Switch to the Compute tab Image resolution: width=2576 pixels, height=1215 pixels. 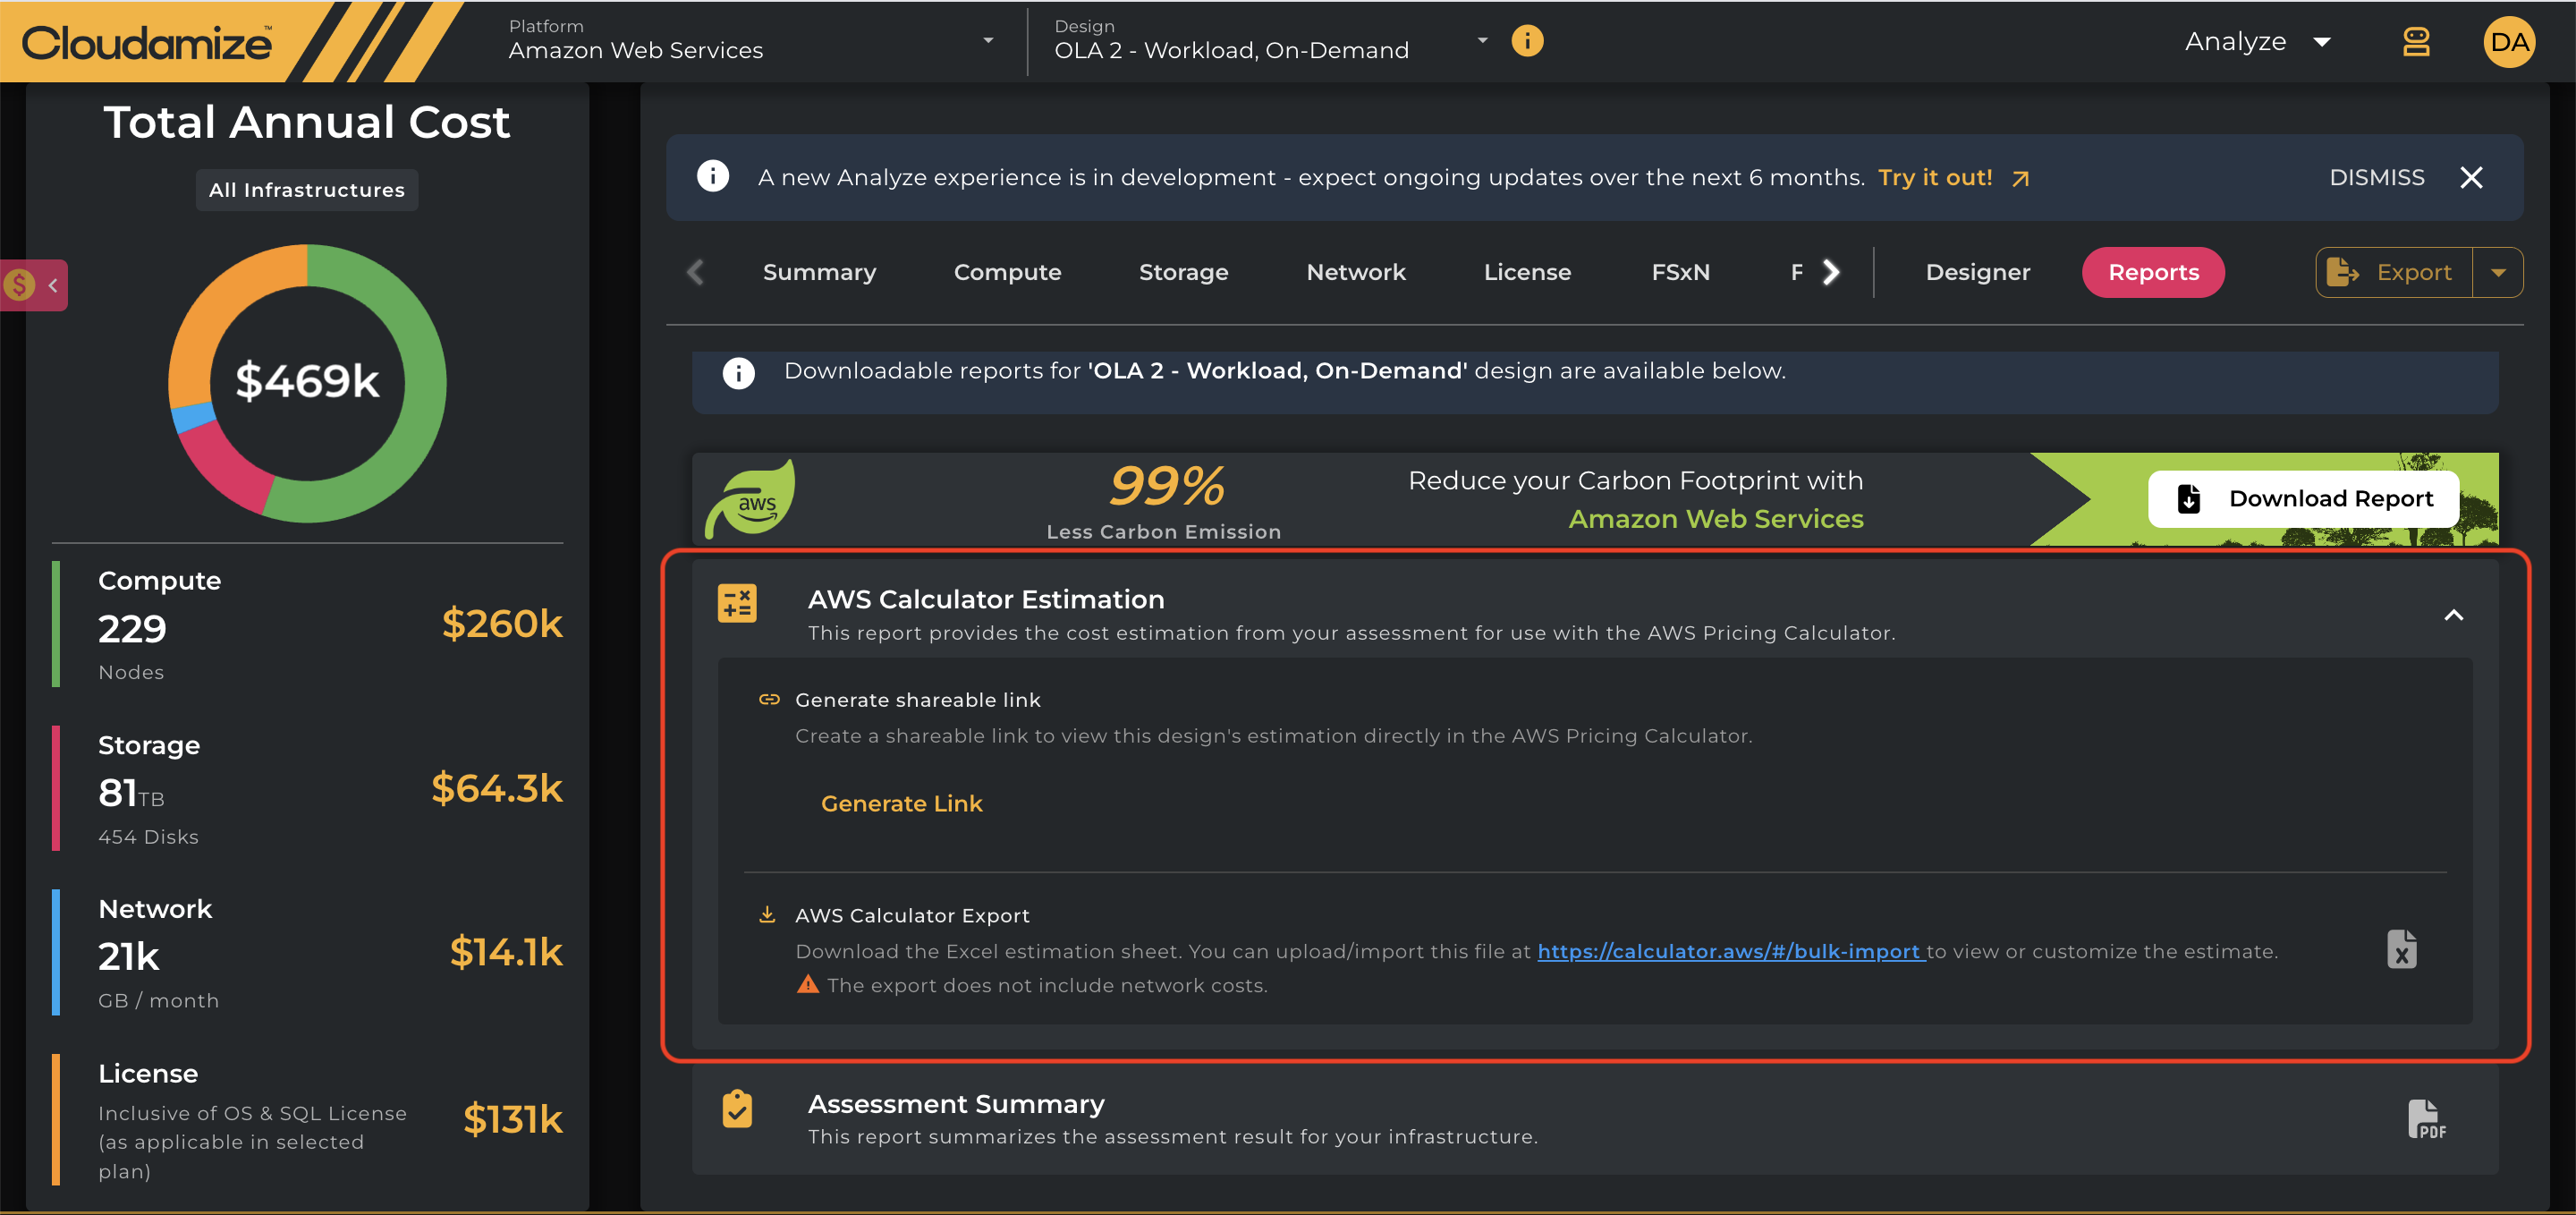[x=1007, y=272]
